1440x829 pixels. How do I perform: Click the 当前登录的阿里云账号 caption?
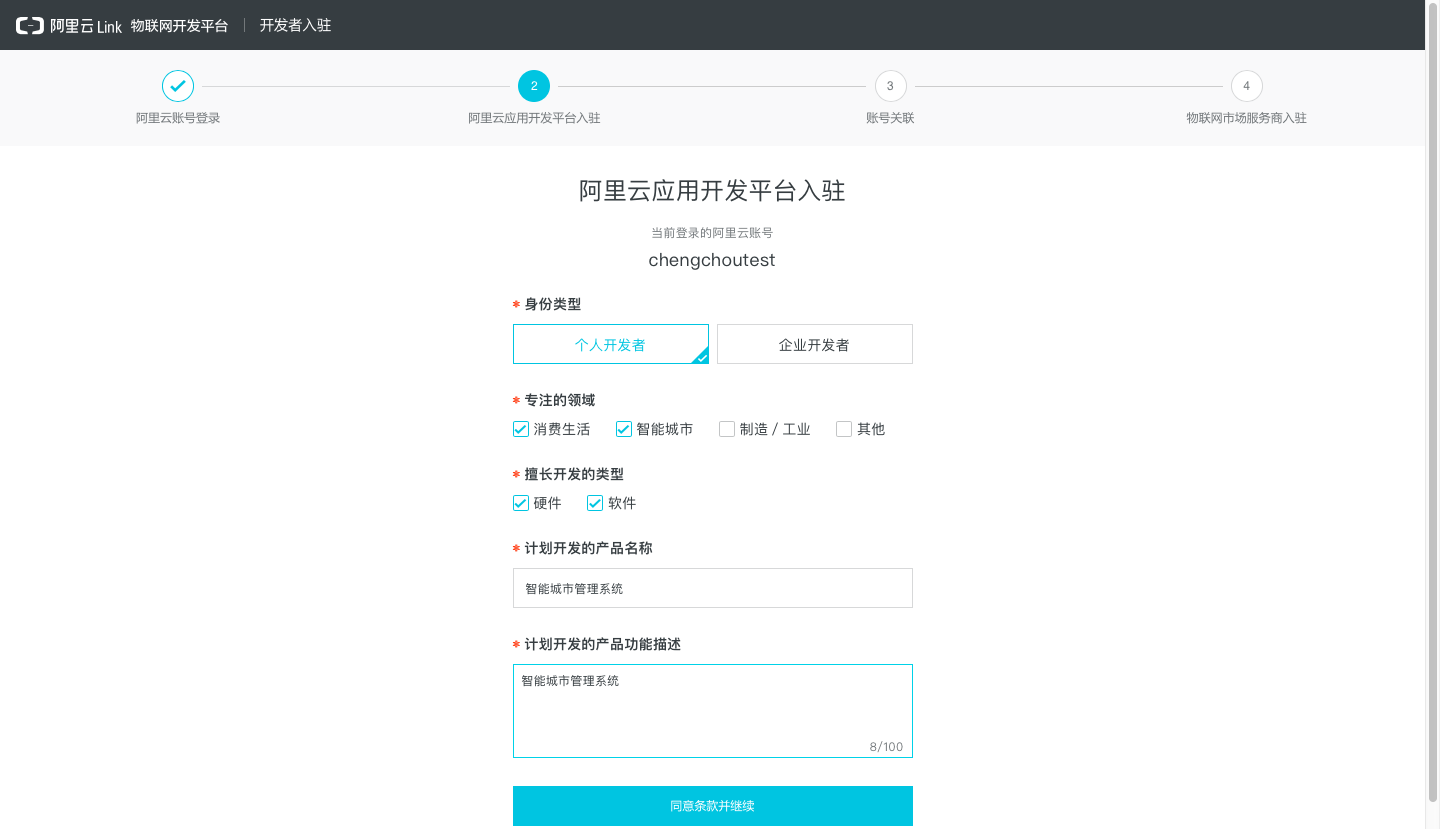[x=712, y=233]
